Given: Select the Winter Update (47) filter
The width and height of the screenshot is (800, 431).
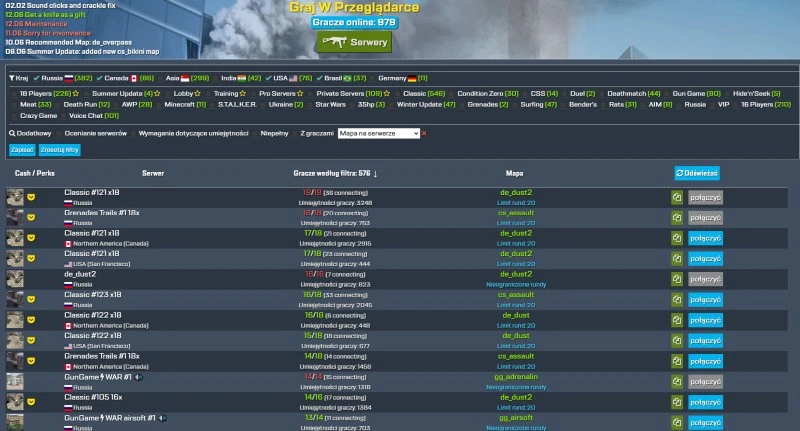Looking at the screenshot, I should click(x=392, y=105).
